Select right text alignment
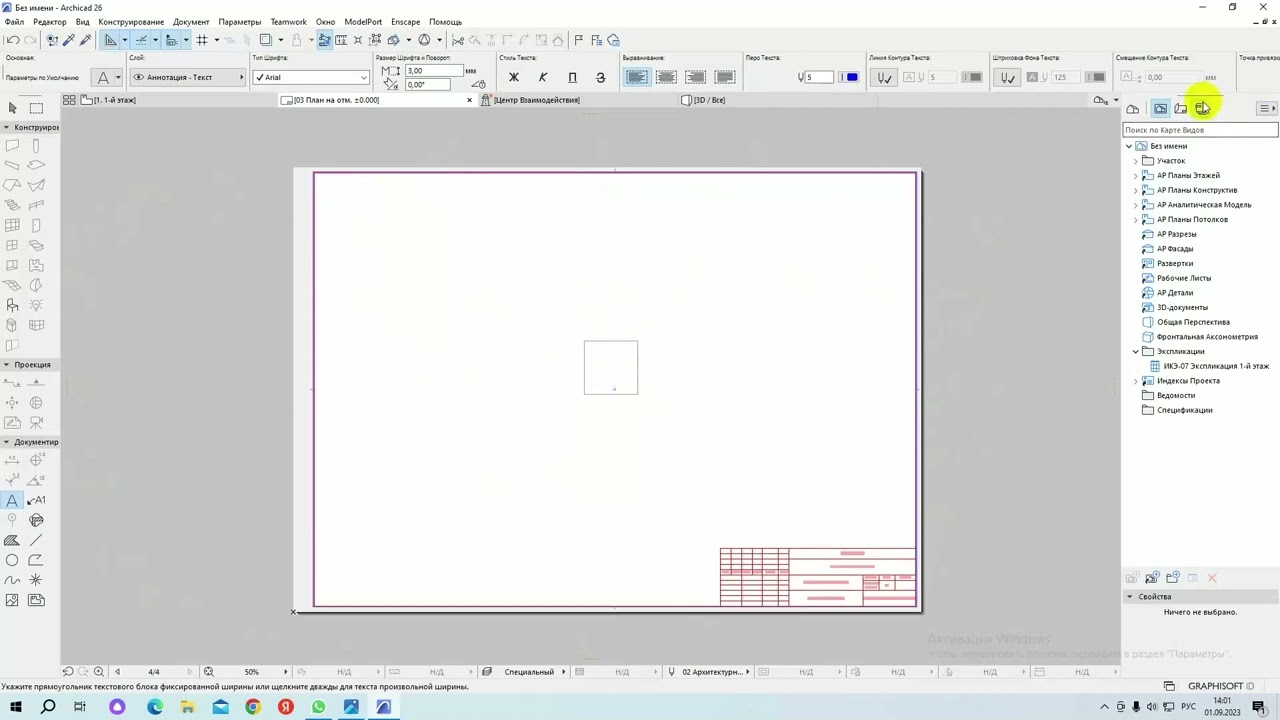 696,77
